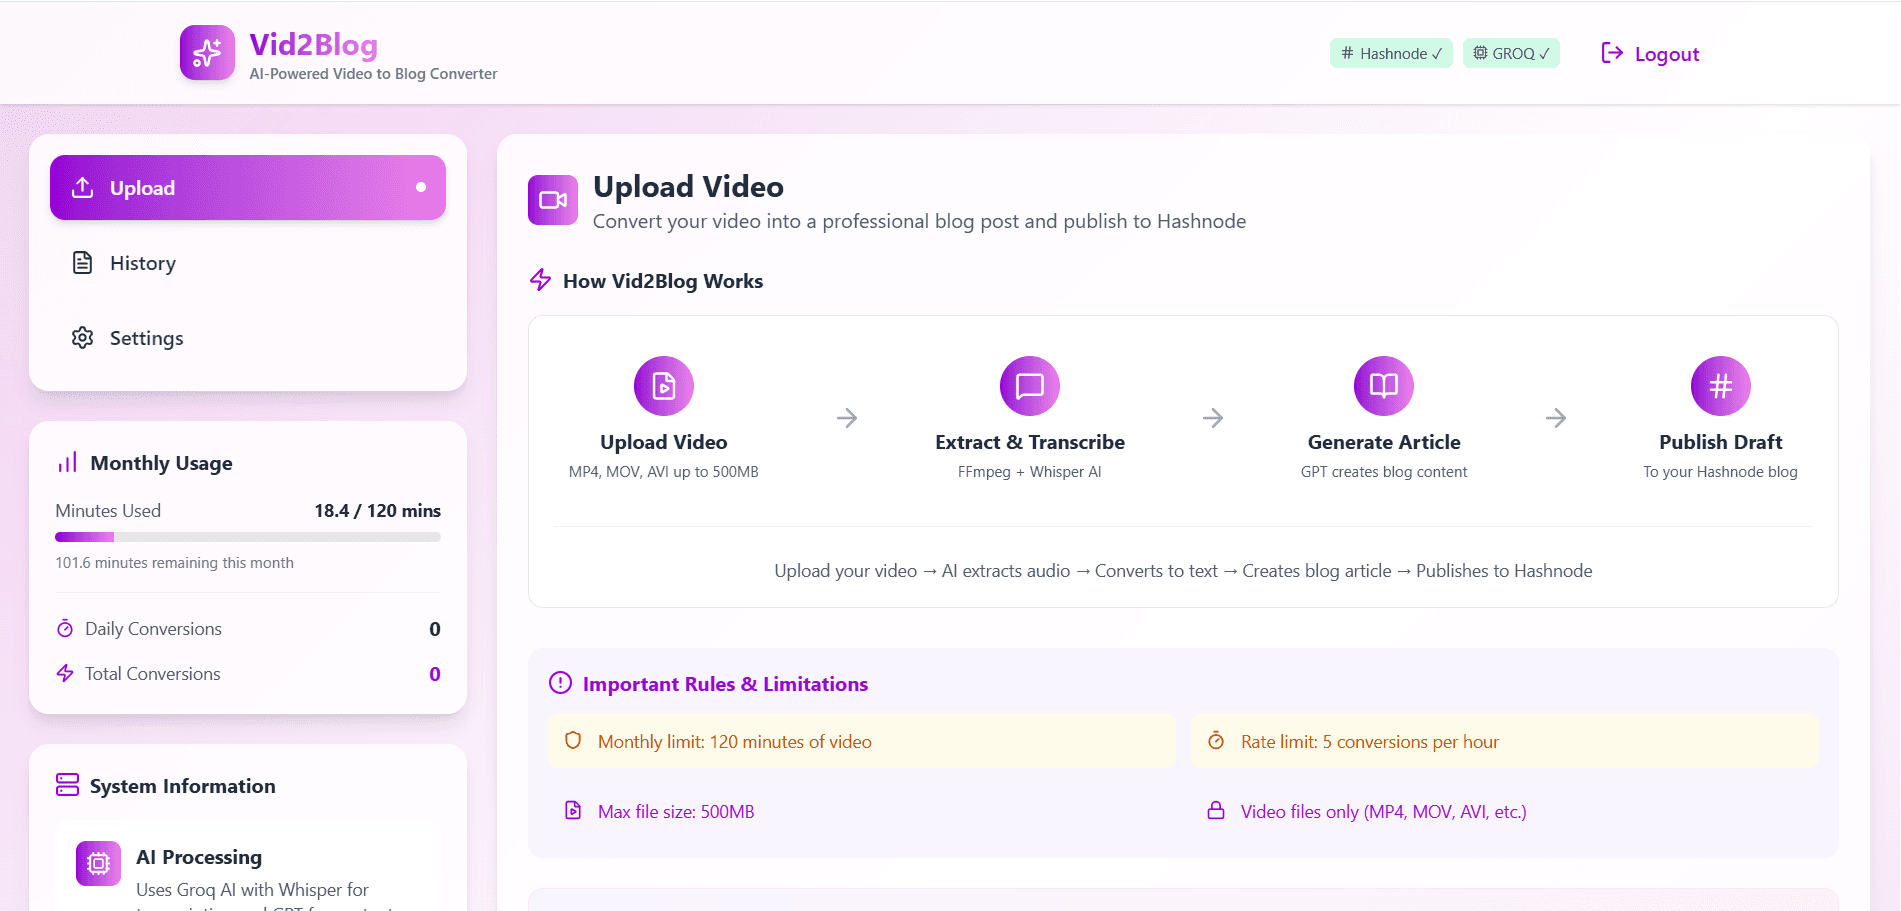Click the Hashnode connected status badge

1391,53
